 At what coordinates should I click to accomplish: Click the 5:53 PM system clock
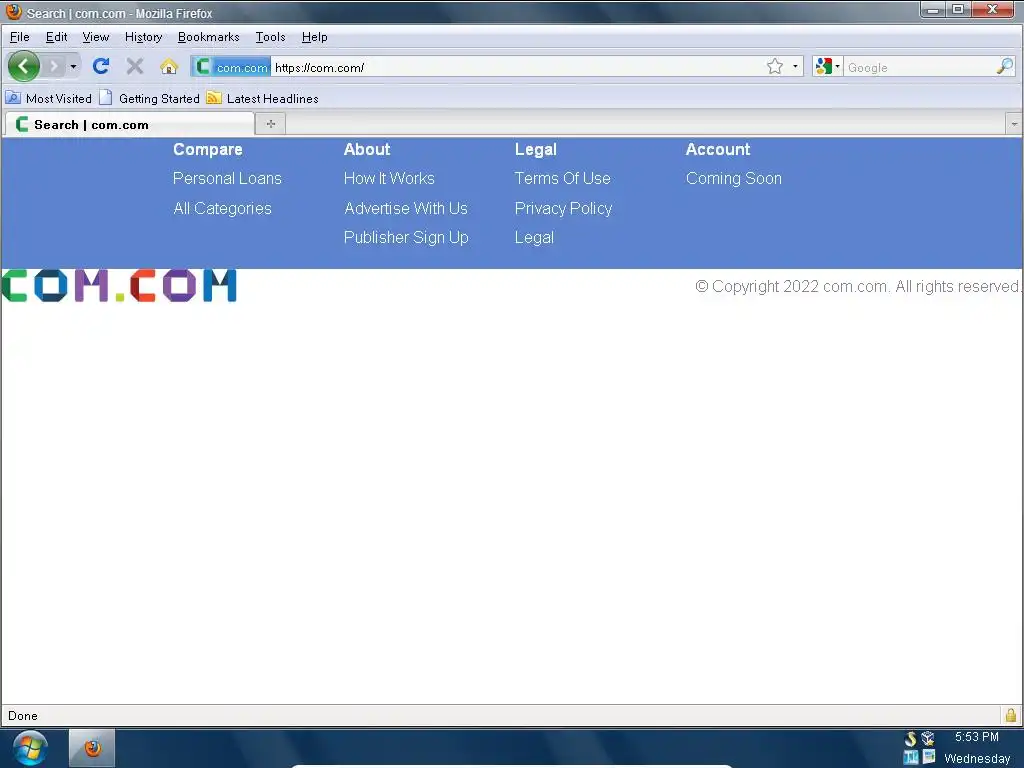pos(976,737)
